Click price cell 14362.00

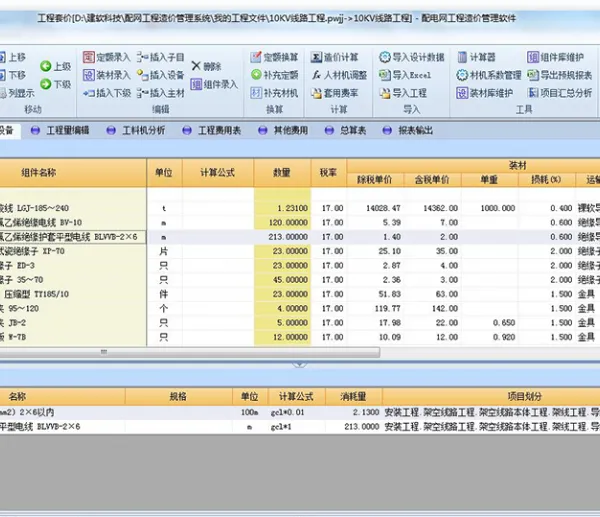tap(432, 208)
